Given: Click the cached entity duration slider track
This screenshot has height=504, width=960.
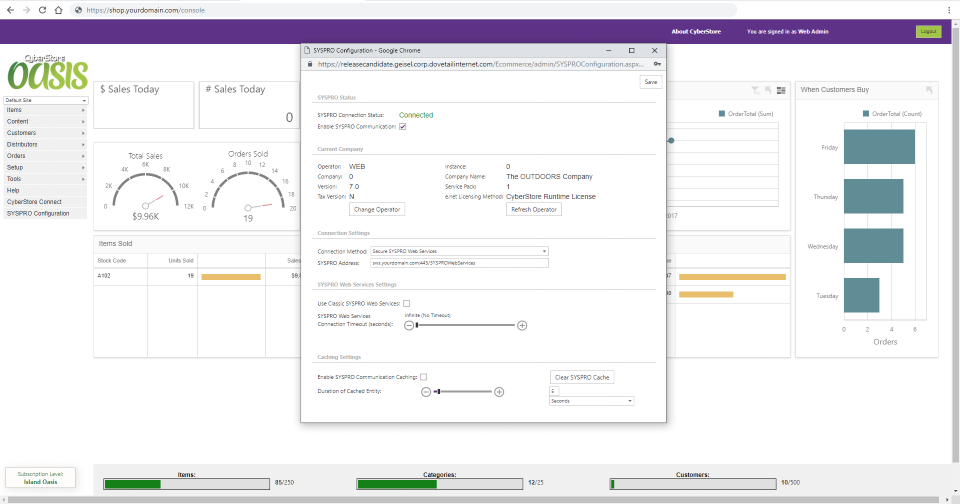Looking at the screenshot, I should click(x=463, y=391).
